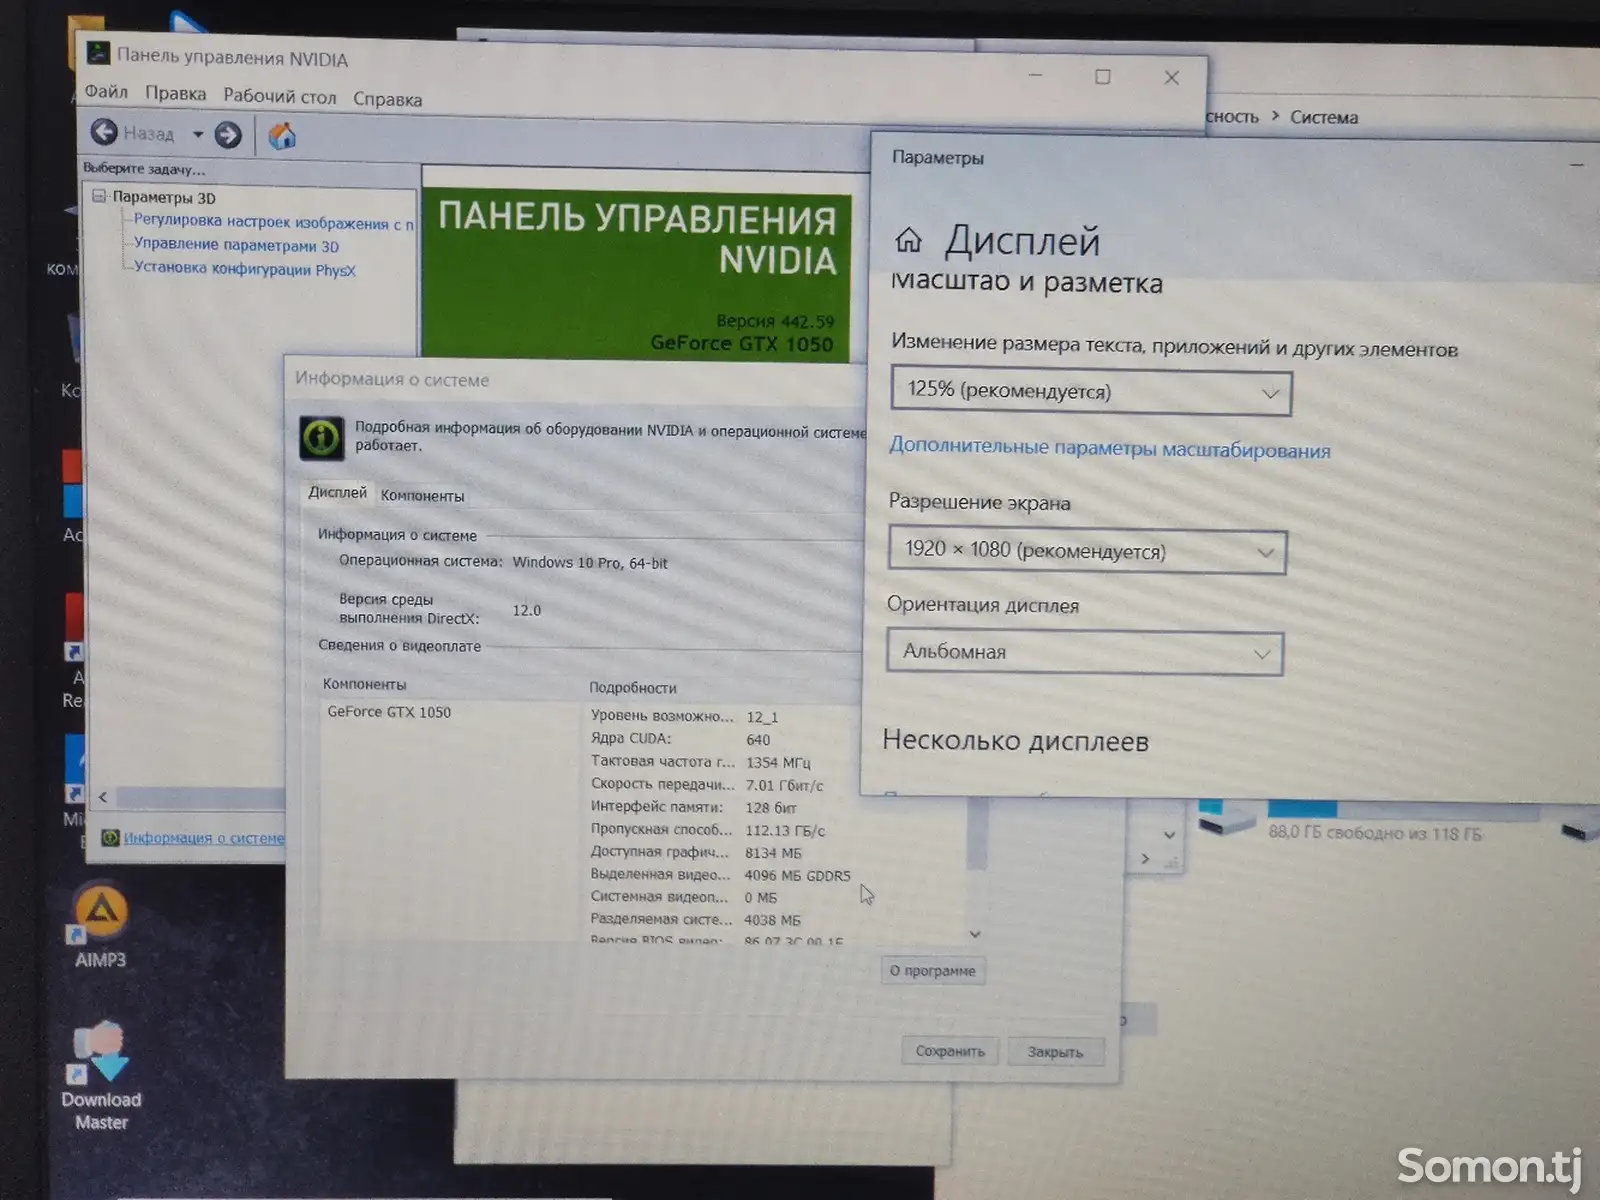The height and width of the screenshot is (1200, 1600).
Task: Open the Back history dropdown arrow
Action: pos(197,134)
